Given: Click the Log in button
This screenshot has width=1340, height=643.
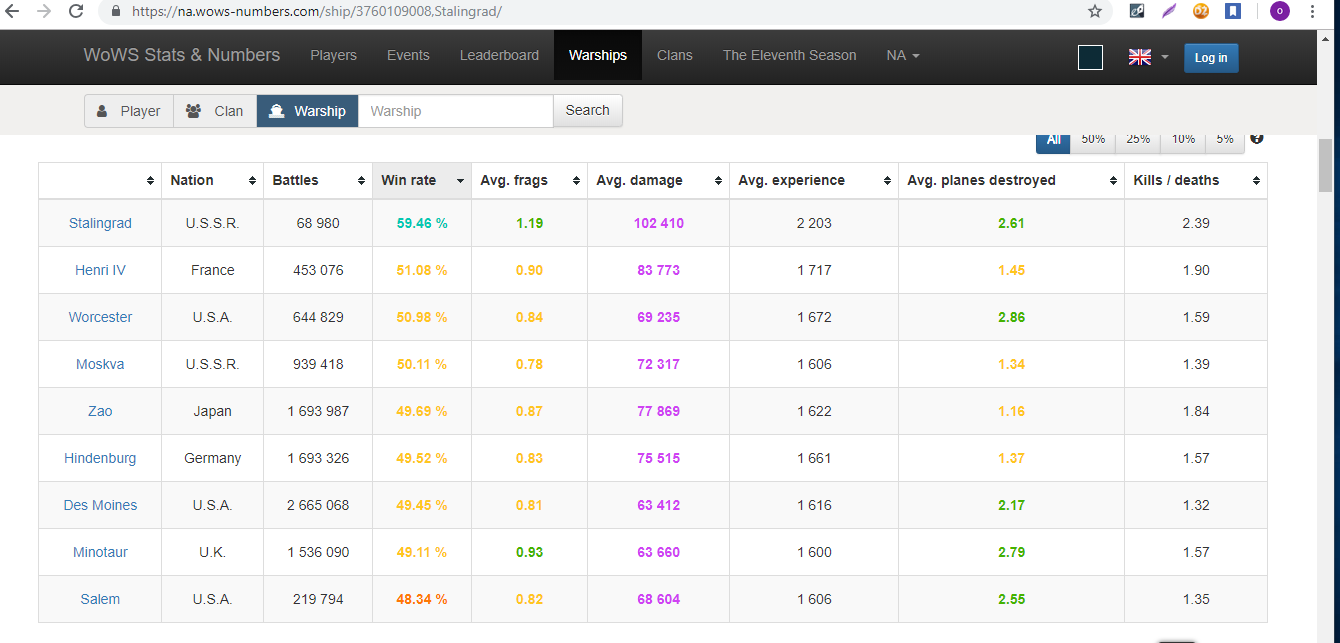Looking at the screenshot, I should tap(1210, 58).
